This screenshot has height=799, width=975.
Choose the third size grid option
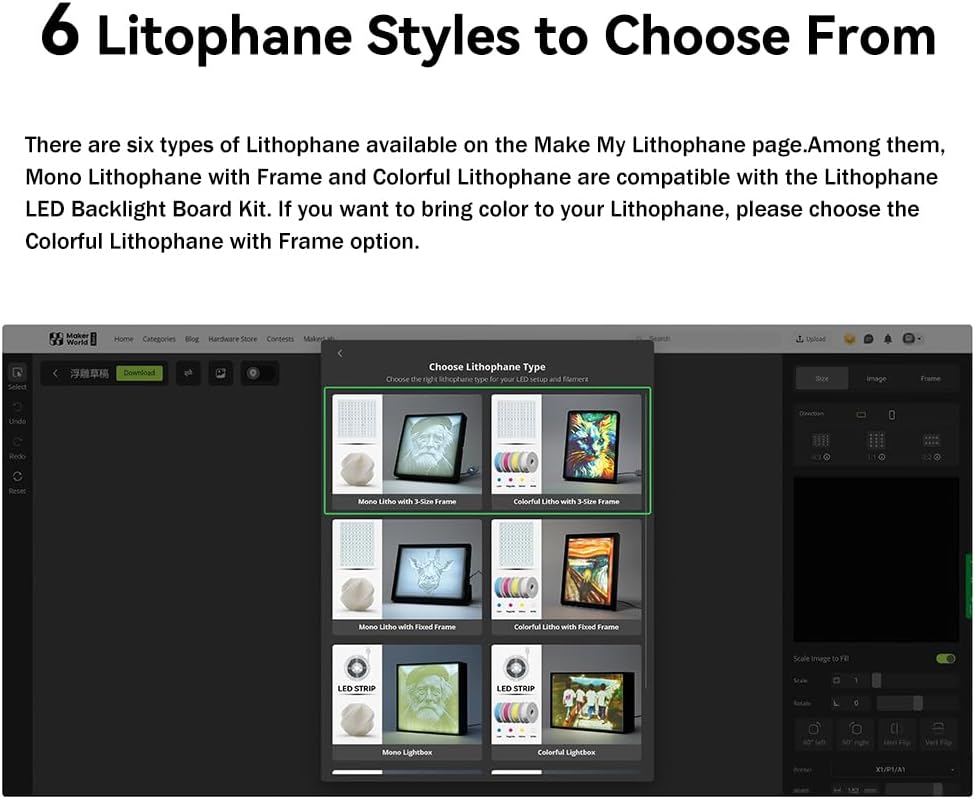931,441
